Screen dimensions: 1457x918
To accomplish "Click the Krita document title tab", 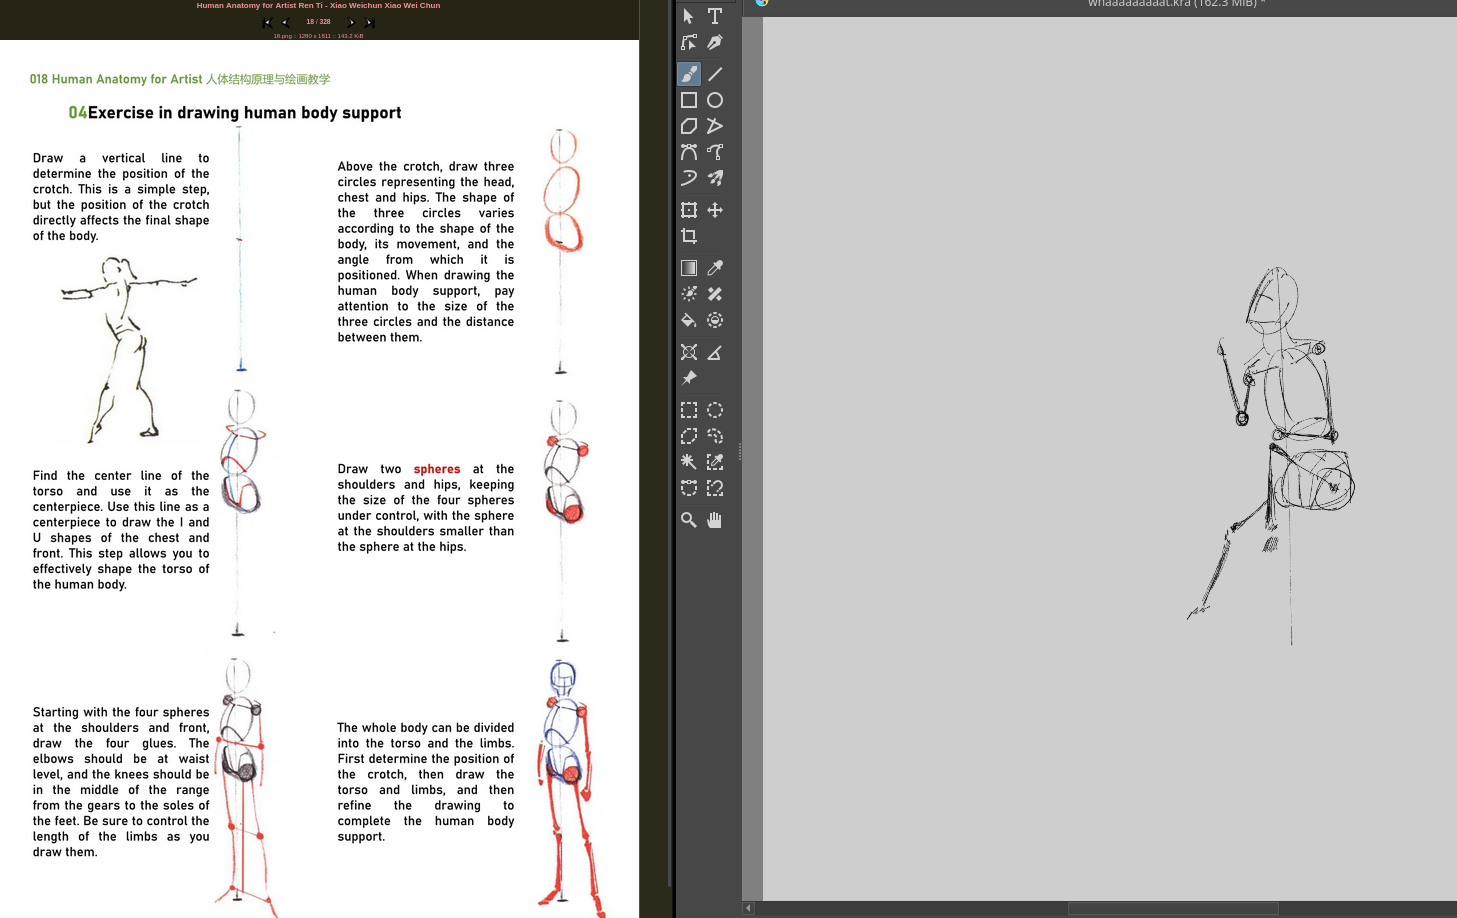I will [1176, 4].
